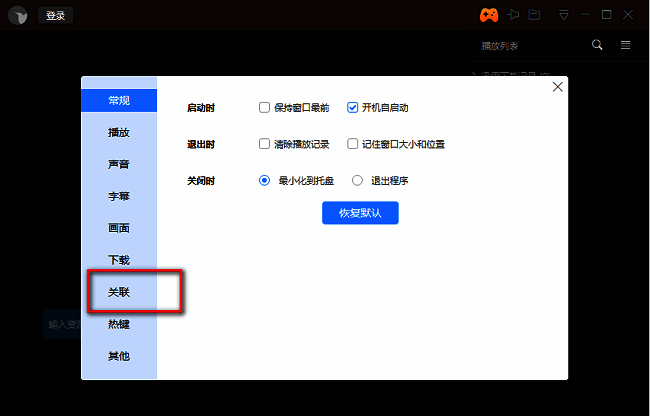
Task: Maximize the player window
Action: 606,15
